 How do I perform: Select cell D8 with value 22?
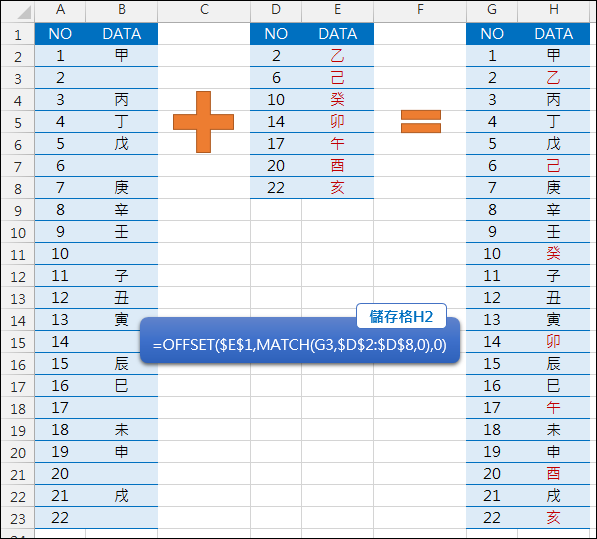tap(276, 188)
